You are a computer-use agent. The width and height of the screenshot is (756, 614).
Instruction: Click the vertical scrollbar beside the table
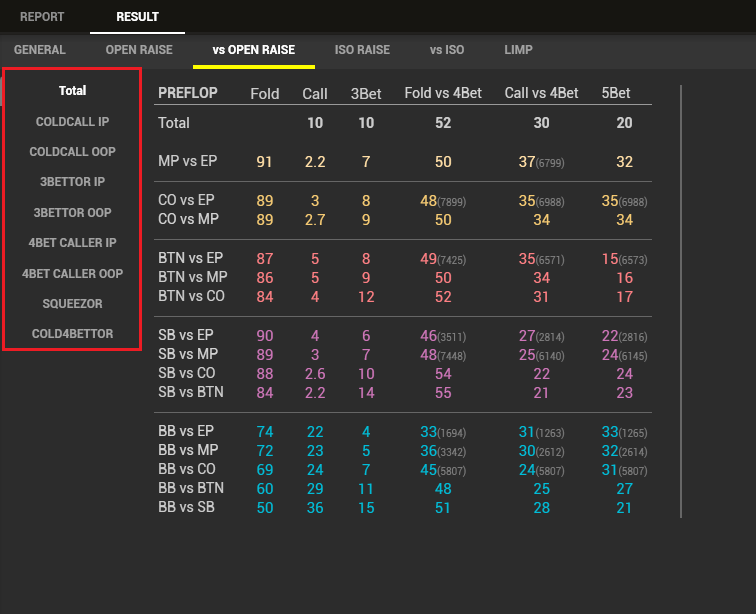(x=681, y=300)
